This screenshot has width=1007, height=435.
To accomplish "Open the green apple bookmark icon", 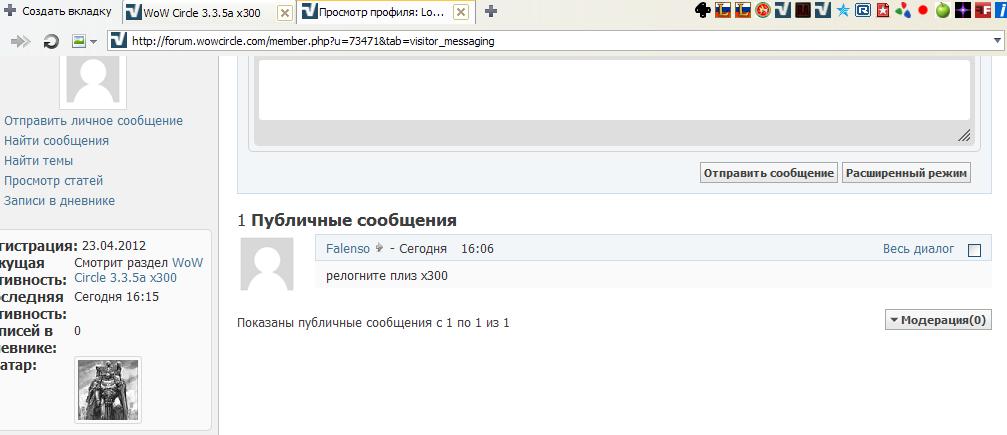I will (x=941, y=11).
